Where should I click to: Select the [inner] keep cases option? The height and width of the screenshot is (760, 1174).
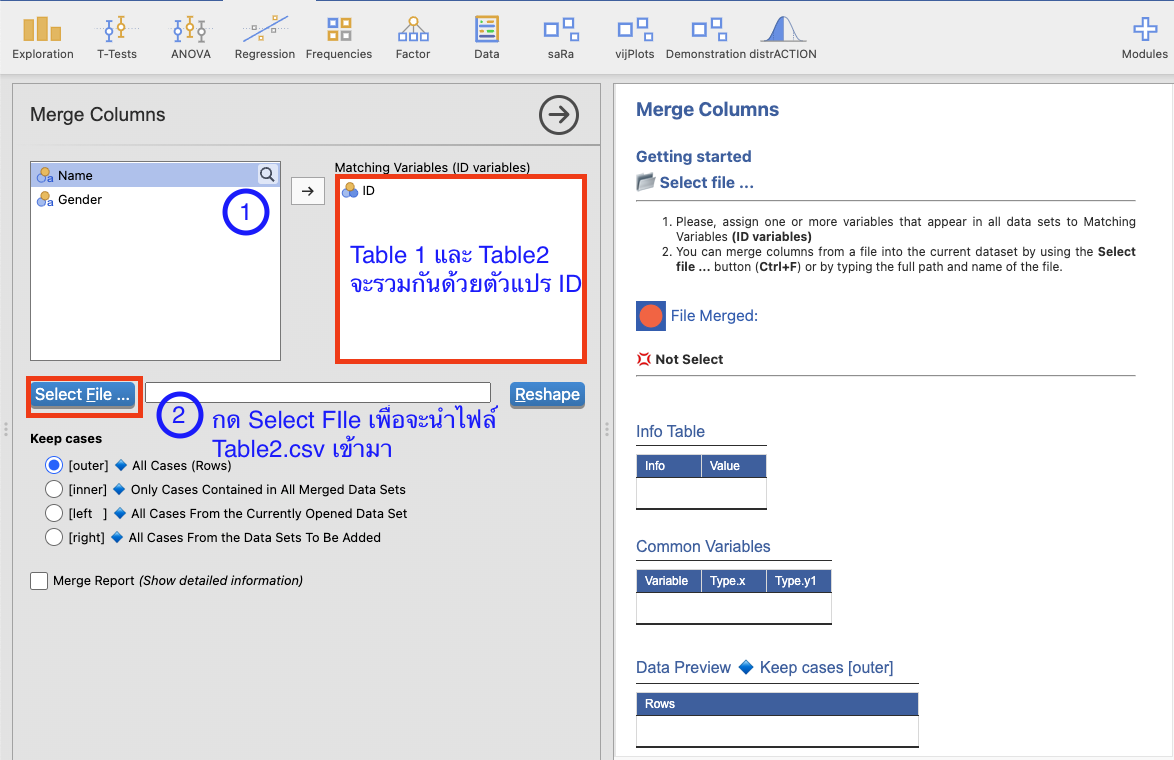click(54, 489)
